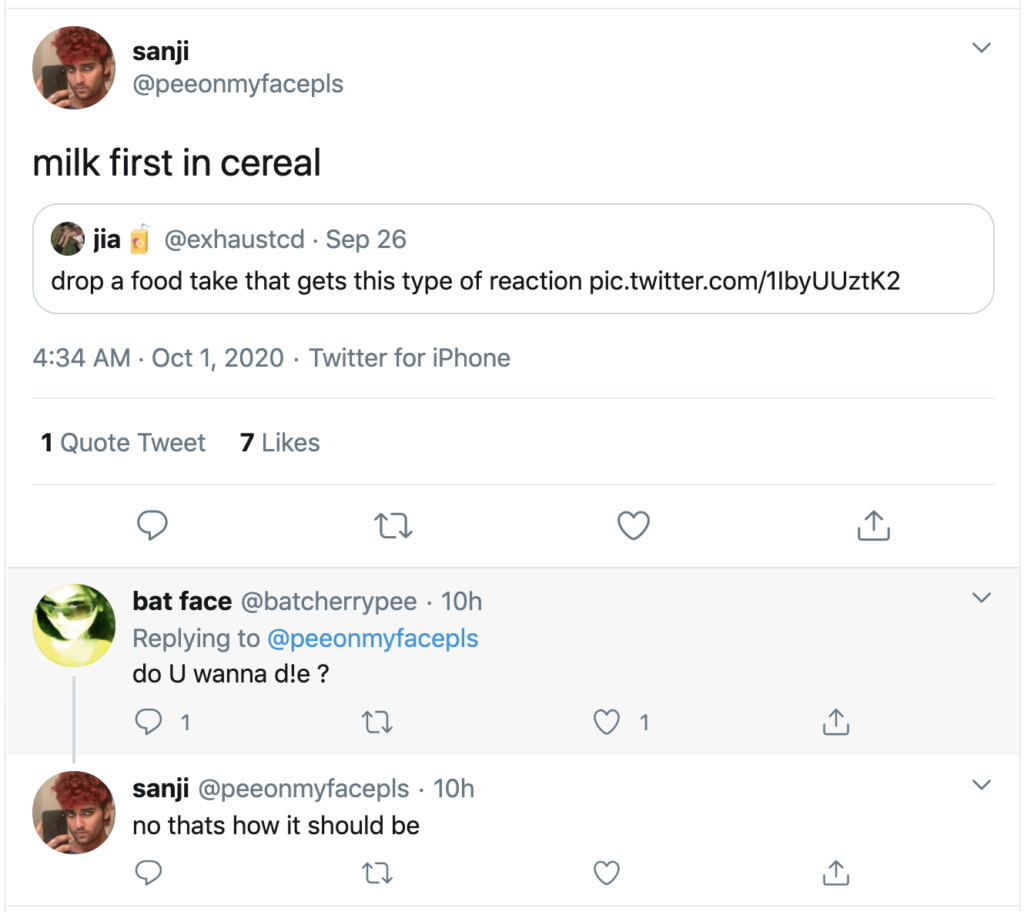Viewport: 1024px width, 912px height.
Task: Open sanji's profile picture
Action: point(74,67)
